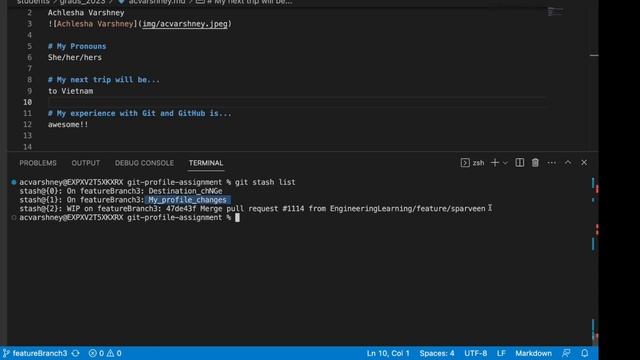The height and width of the screenshot is (360, 640).
Task: Split the terminal panel
Action: (520, 163)
